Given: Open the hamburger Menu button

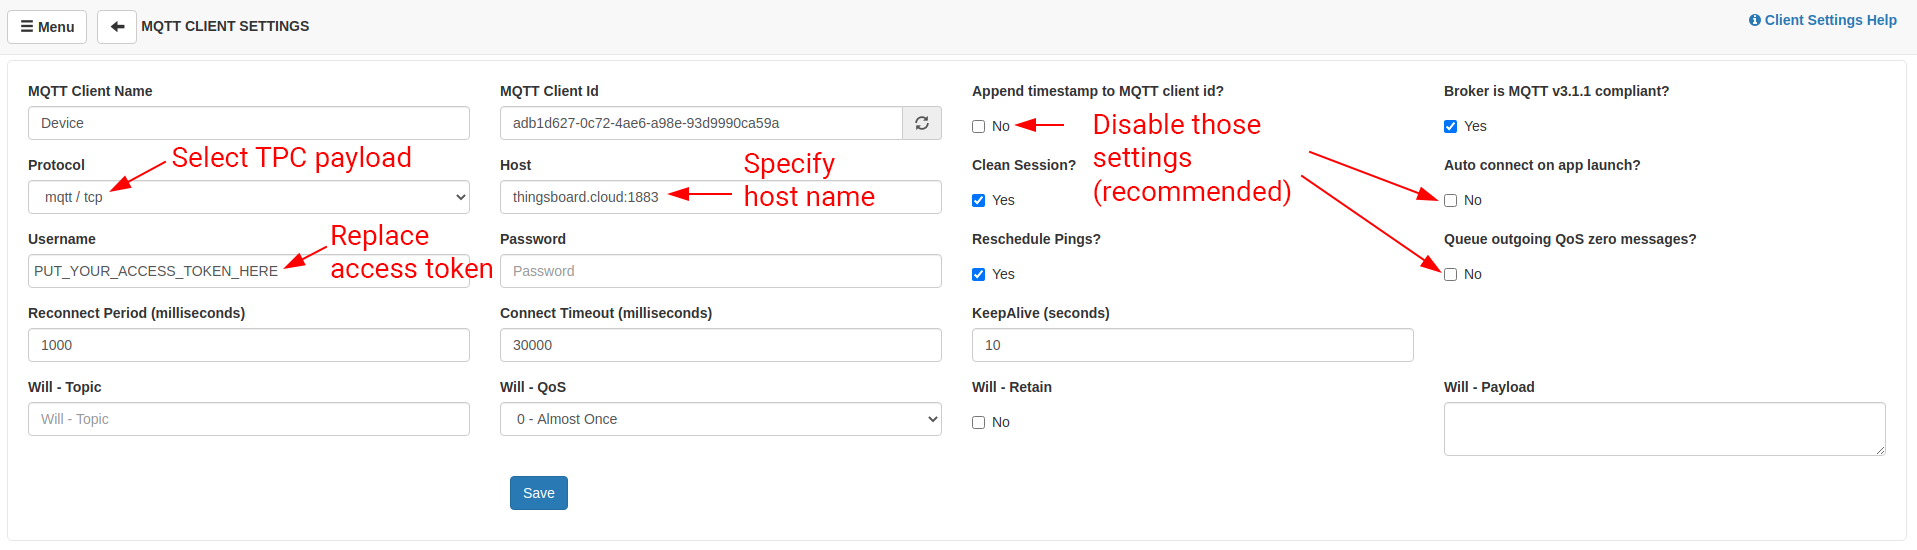Looking at the screenshot, I should pyautogui.click(x=47, y=27).
